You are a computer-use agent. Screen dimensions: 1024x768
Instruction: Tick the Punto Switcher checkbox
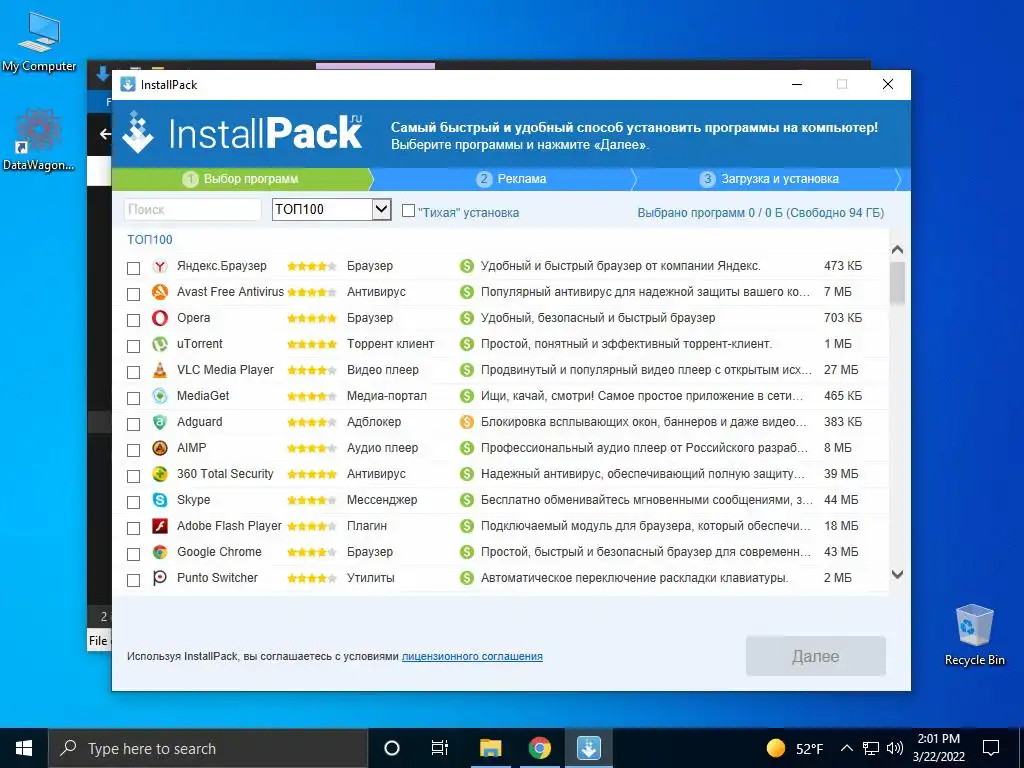pyautogui.click(x=133, y=580)
